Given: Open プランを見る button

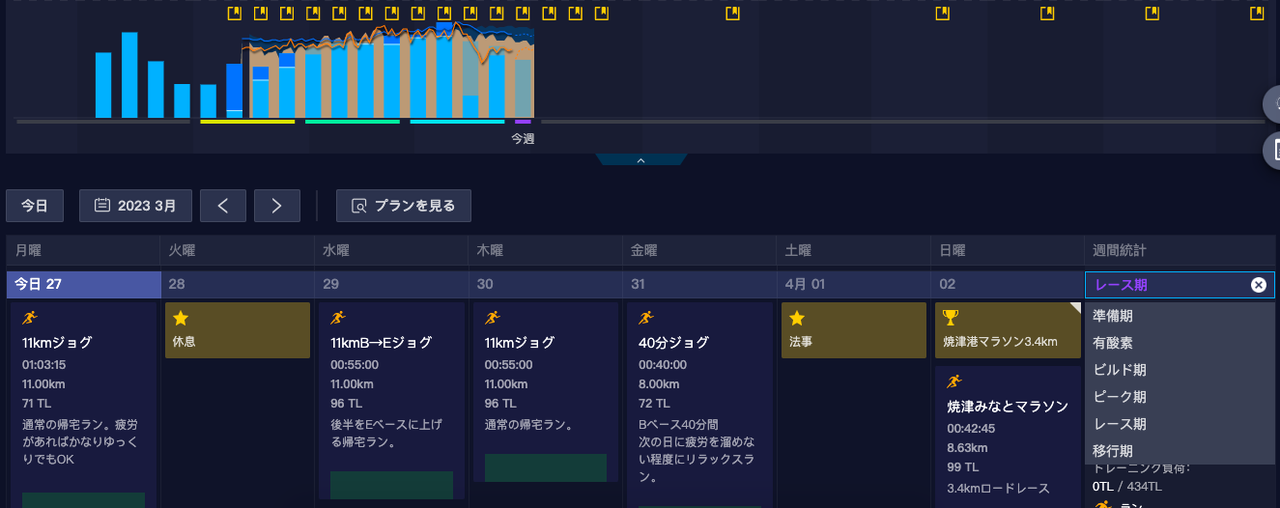Looking at the screenshot, I should pyautogui.click(x=404, y=206).
